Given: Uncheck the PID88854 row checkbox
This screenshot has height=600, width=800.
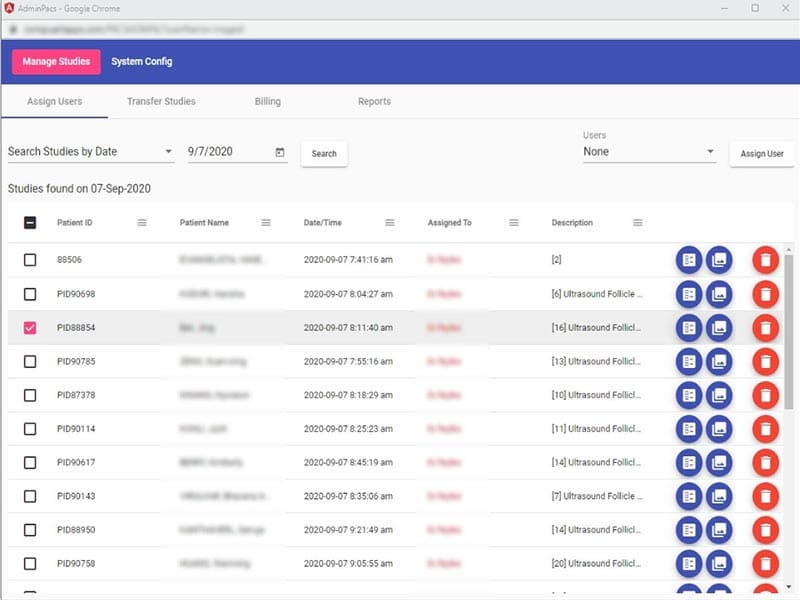Looking at the screenshot, I should click(x=30, y=328).
